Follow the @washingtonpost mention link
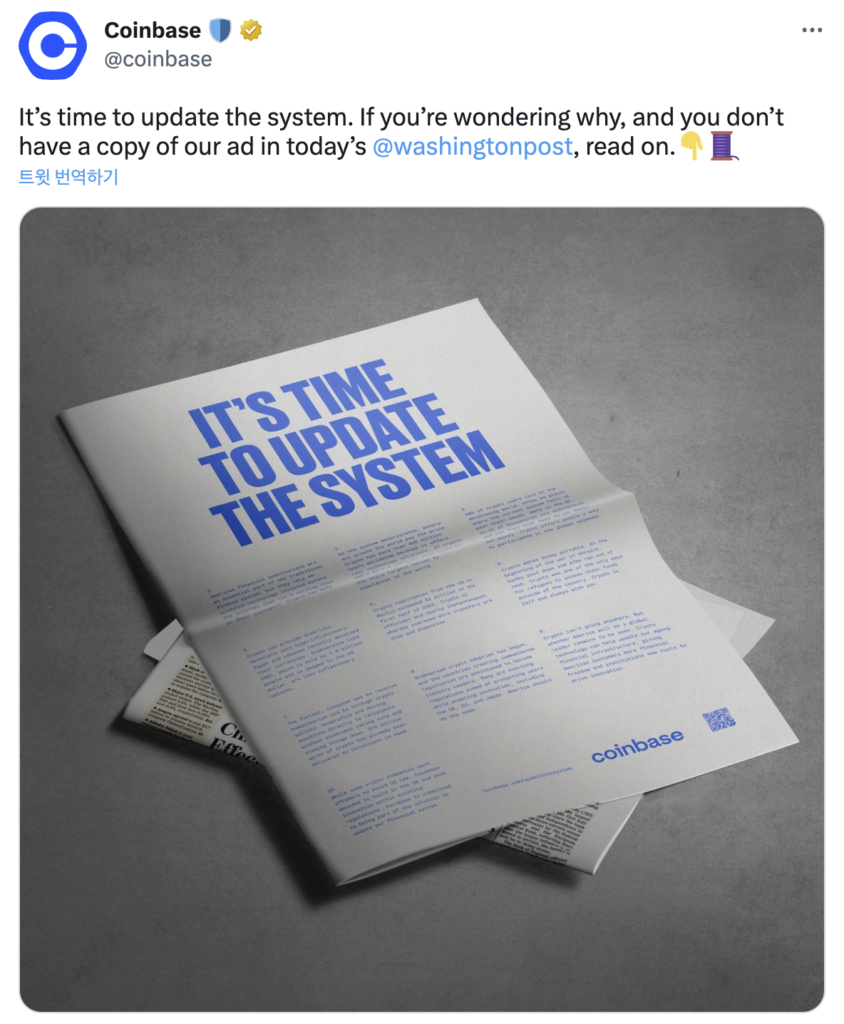844x1024 pixels. tap(472, 146)
